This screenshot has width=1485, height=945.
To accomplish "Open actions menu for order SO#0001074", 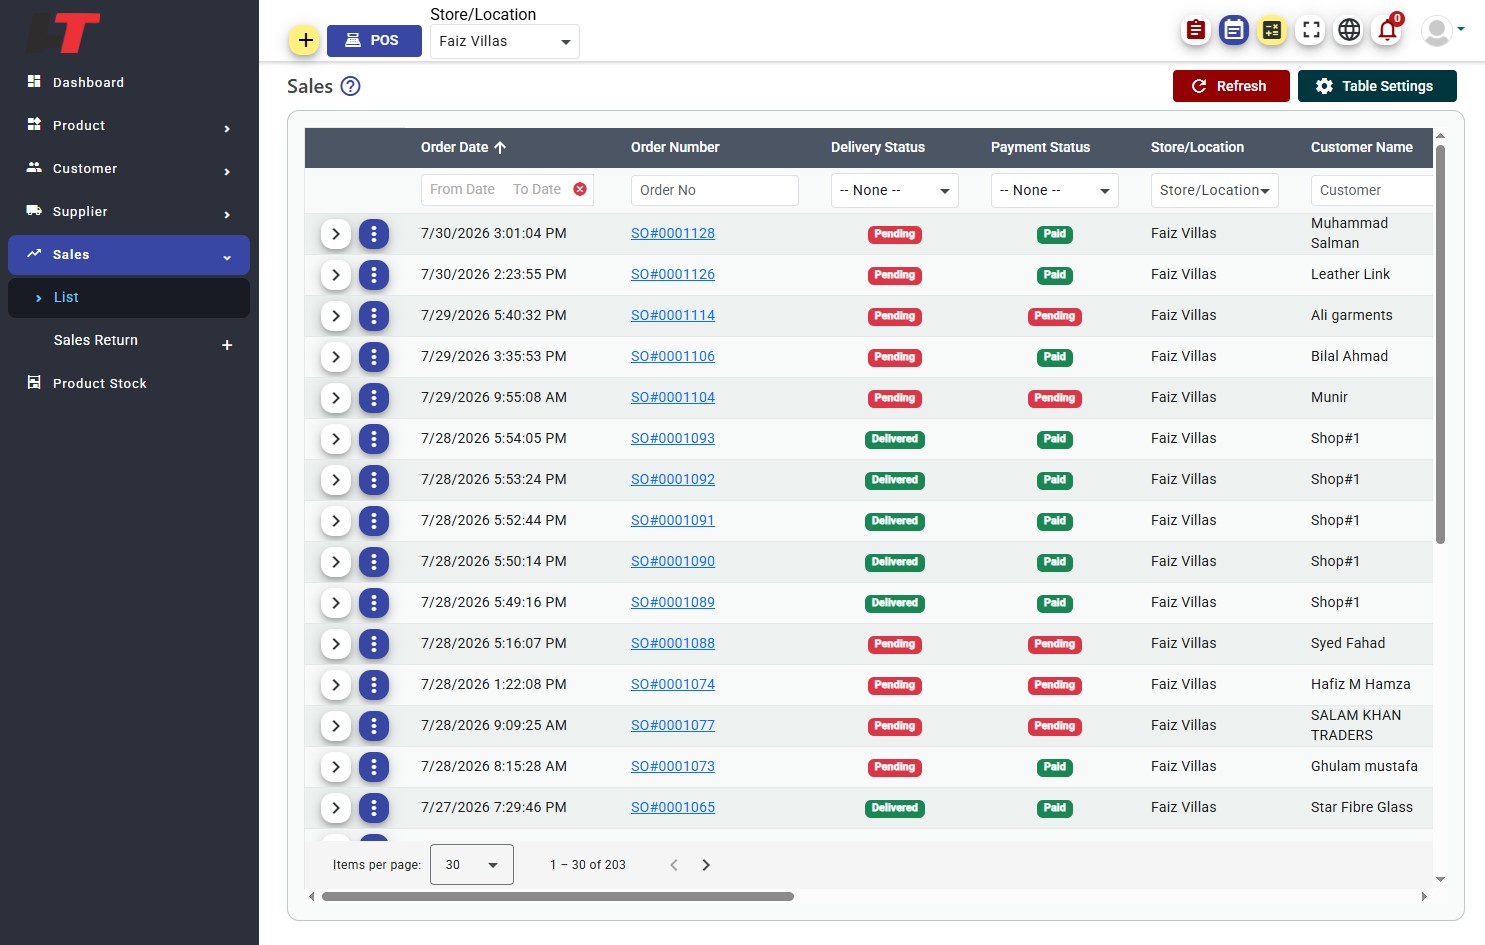I will pyautogui.click(x=374, y=685).
